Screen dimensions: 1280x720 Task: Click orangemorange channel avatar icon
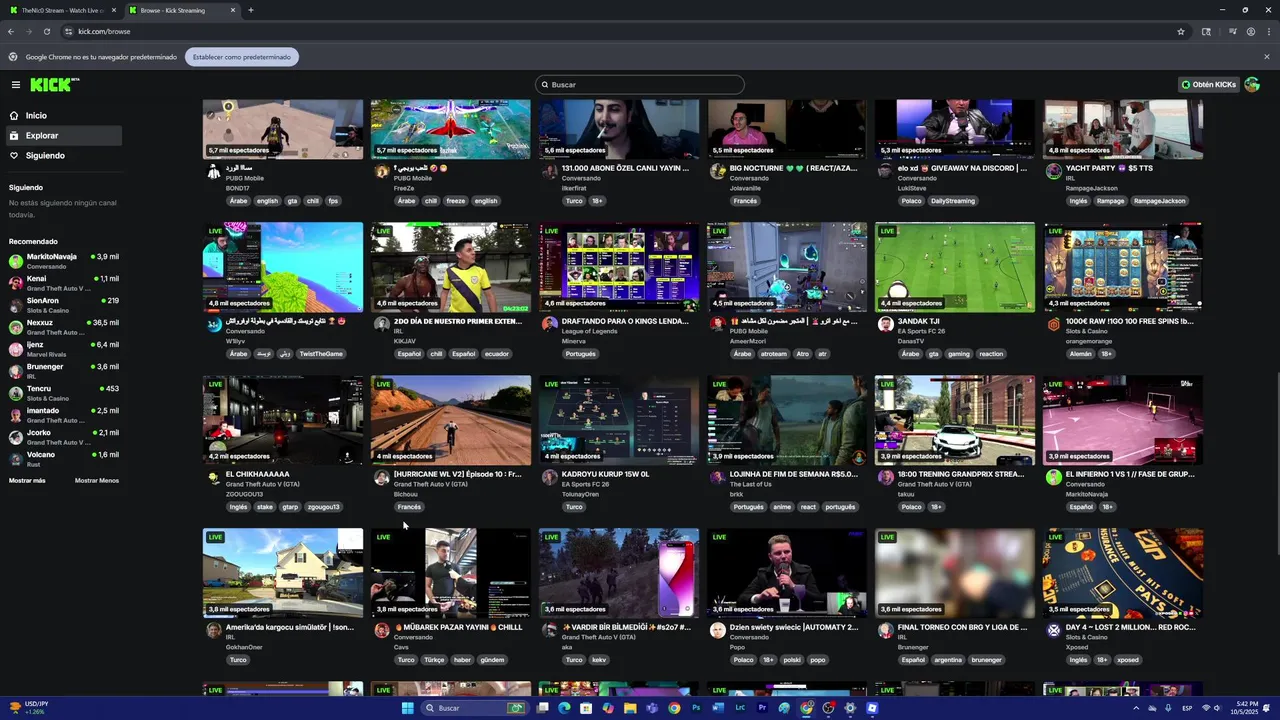pos(1053,324)
